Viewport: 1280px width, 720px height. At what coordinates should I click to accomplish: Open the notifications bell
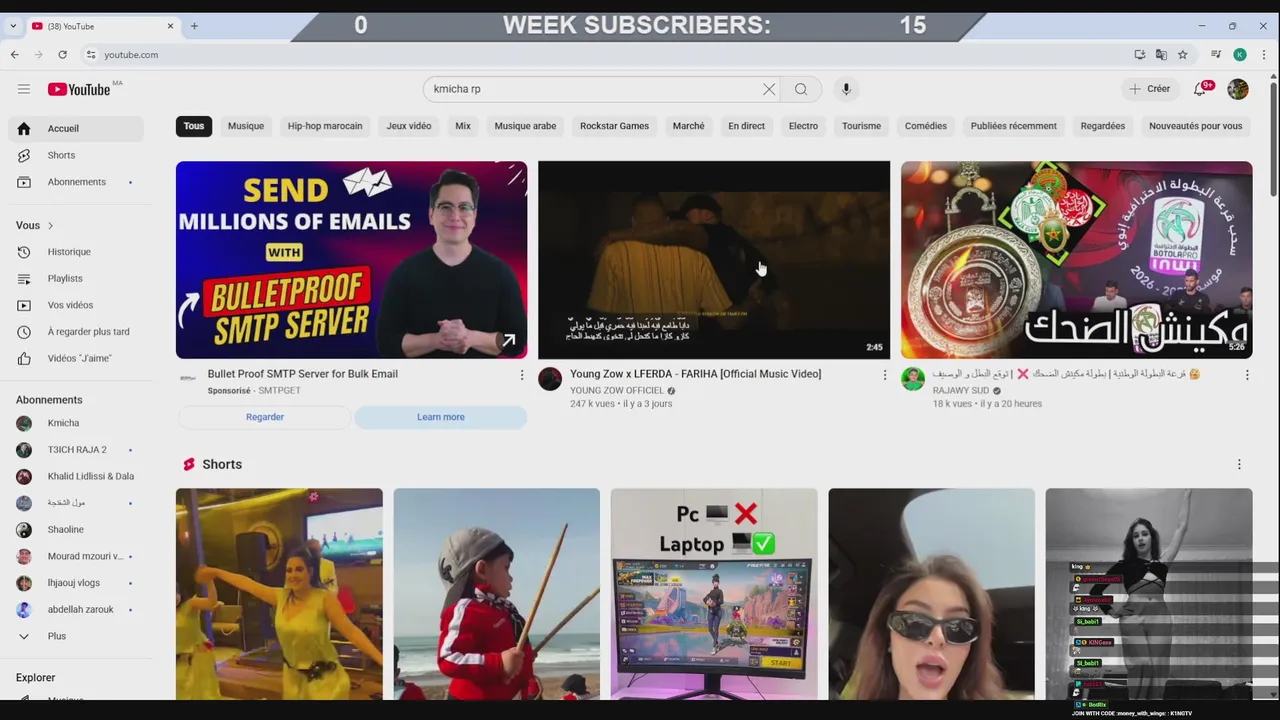click(x=1200, y=89)
